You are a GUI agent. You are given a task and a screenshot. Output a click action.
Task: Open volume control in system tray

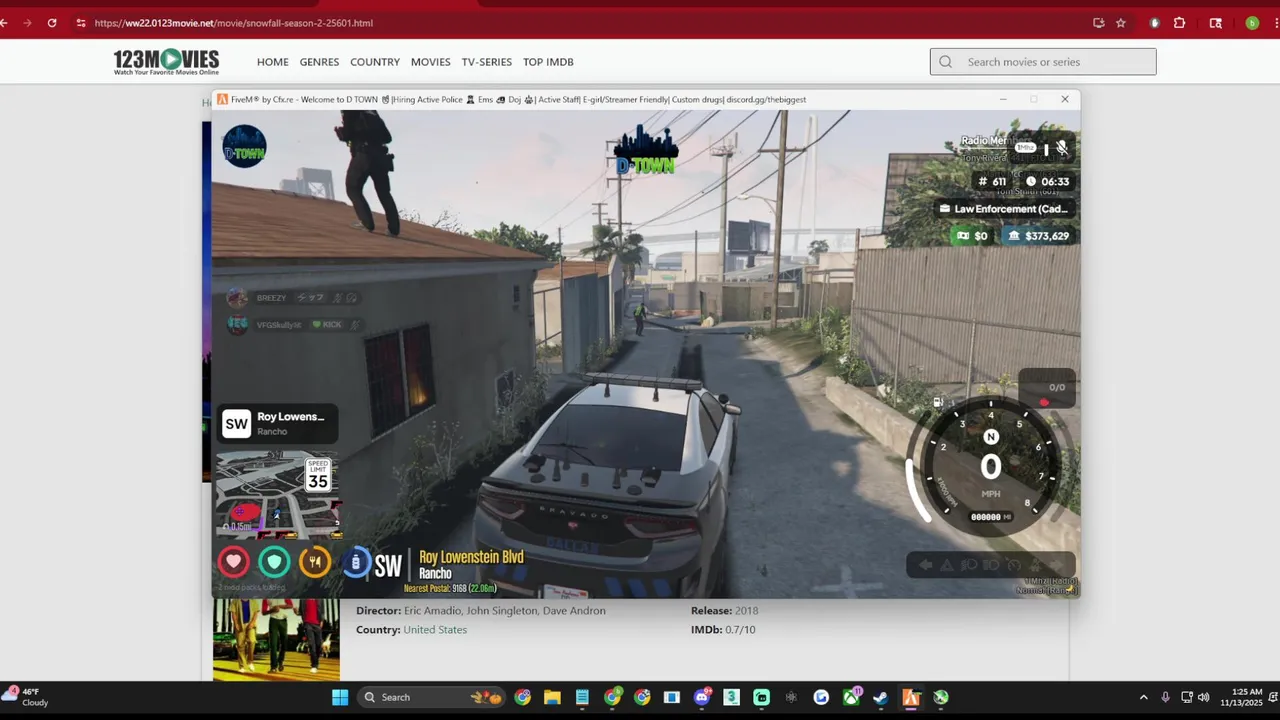(x=1203, y=697)
